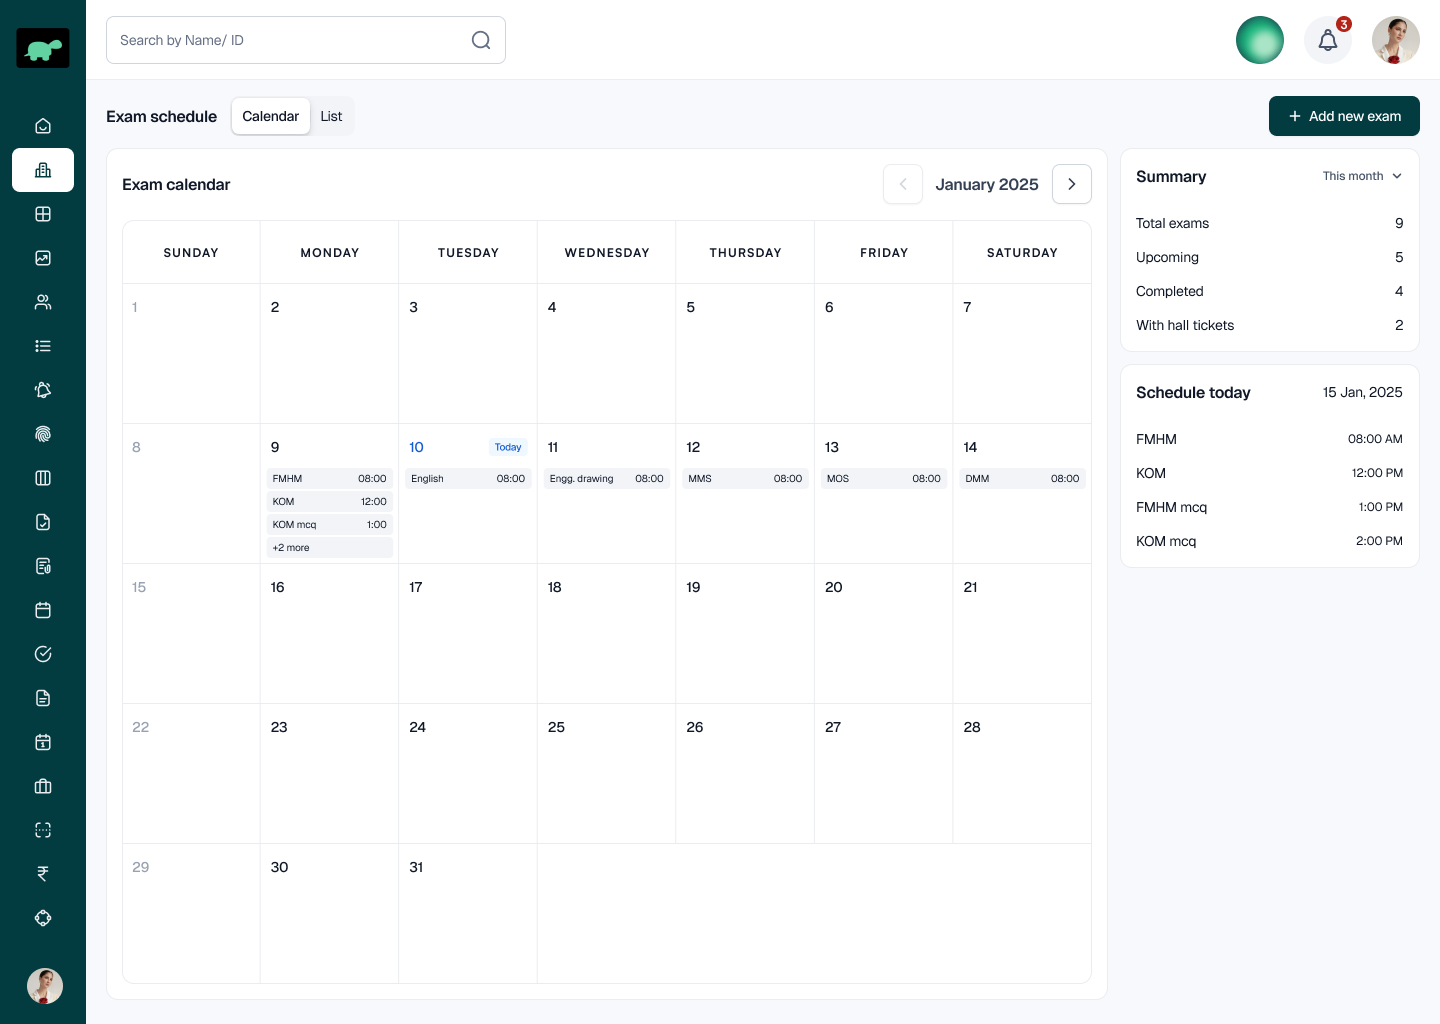The width and height of the screenshot is (1440, 1024).
Task: Open the notifications bell with badge 3
Action: [x=1328, y=40]
